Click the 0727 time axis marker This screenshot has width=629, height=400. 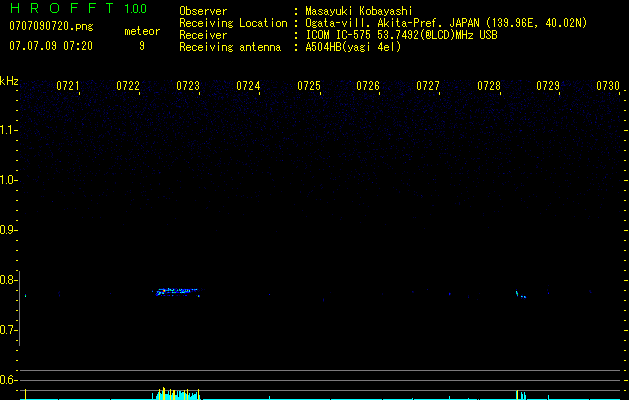(x=428, y=86)
